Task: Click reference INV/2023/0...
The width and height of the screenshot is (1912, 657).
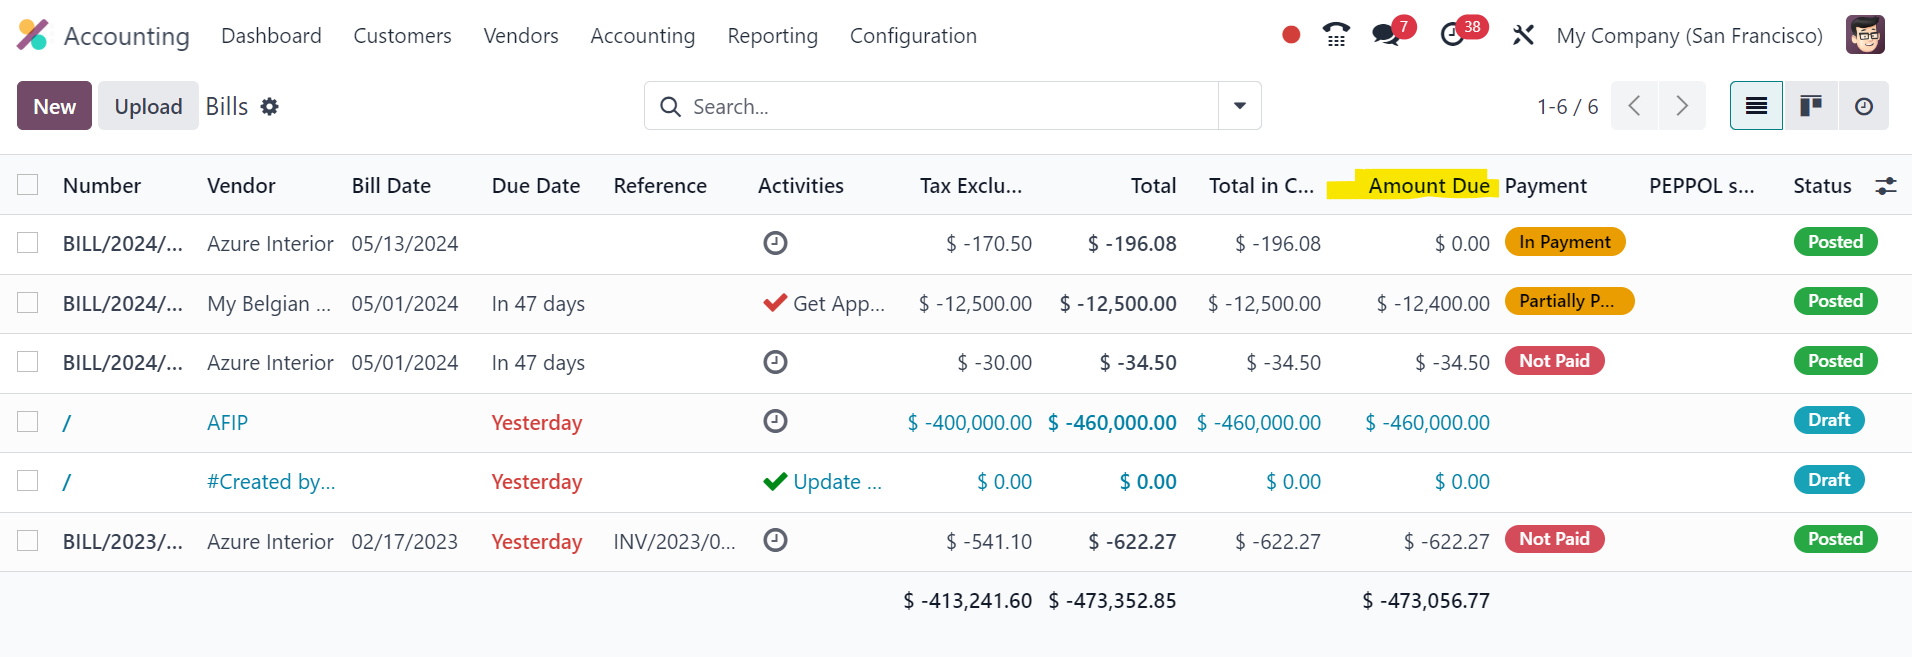Action: click(674, 541)
